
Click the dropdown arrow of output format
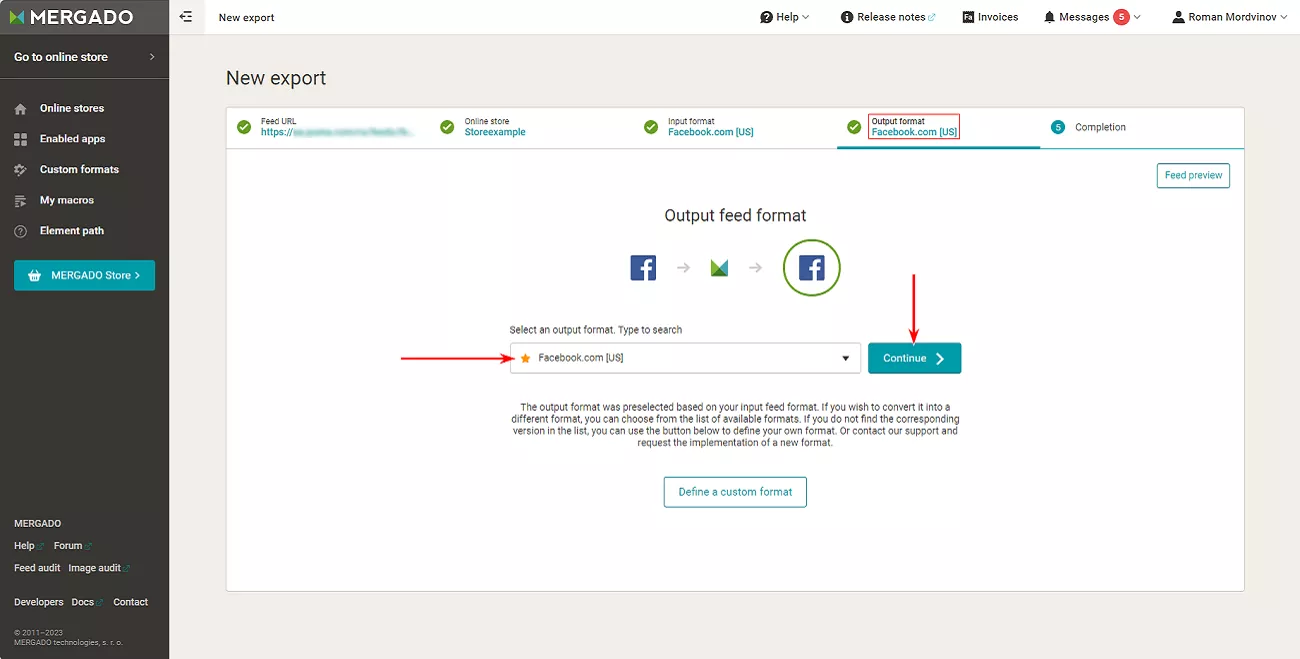click(846, 358)
